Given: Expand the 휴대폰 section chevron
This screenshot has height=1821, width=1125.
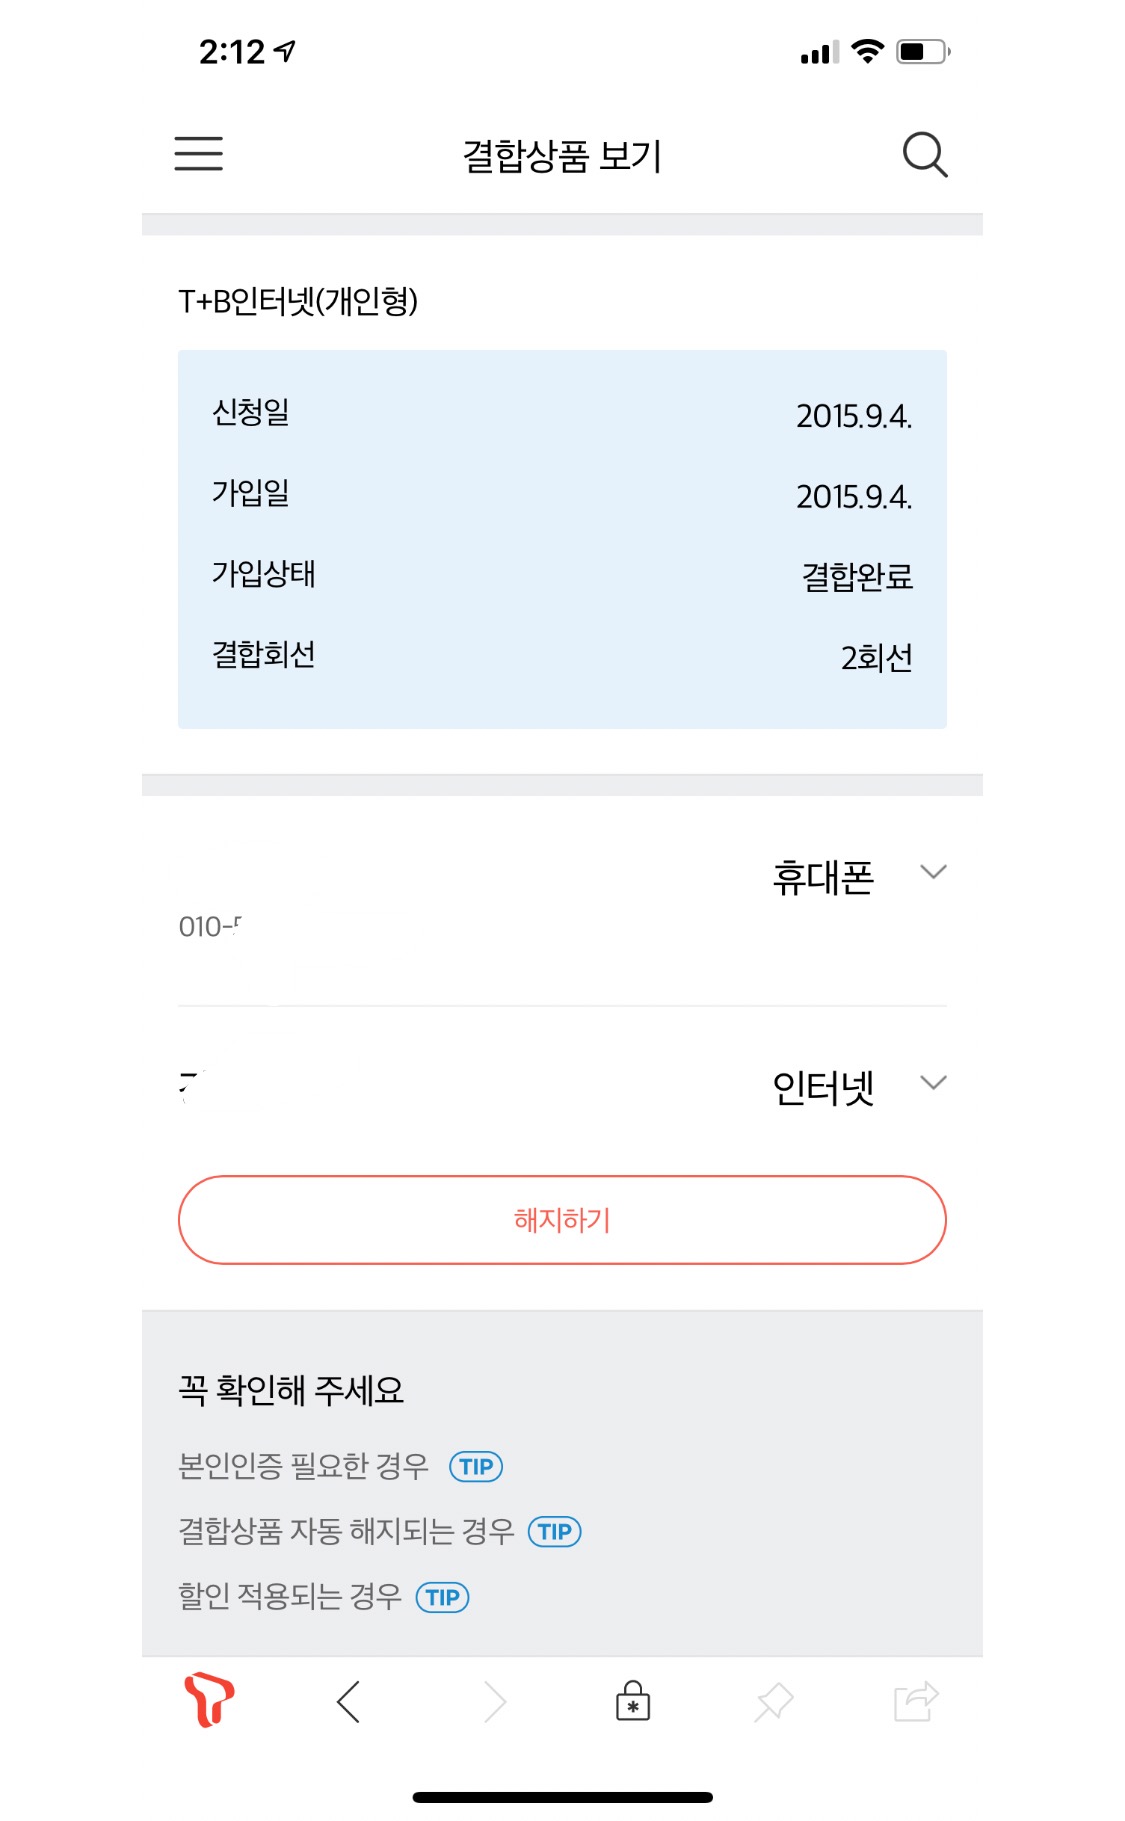Looking at the screenshot, I should click(933, 872).
